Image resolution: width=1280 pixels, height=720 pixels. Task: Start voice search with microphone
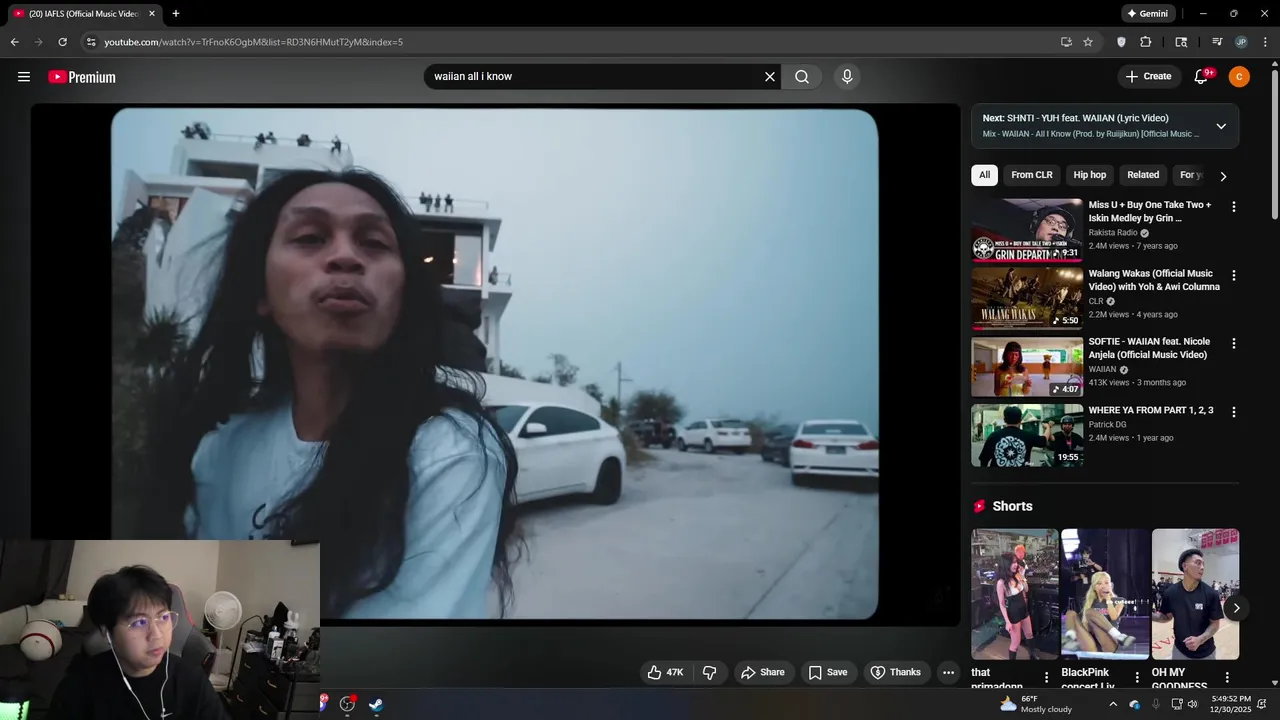(x=847, y=77)
